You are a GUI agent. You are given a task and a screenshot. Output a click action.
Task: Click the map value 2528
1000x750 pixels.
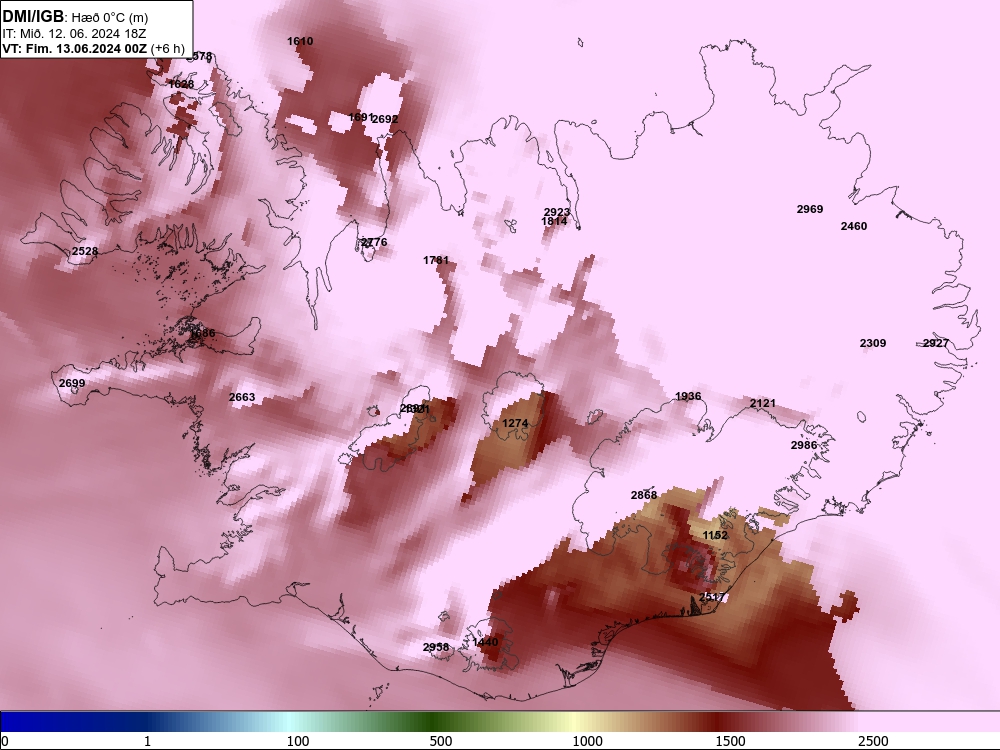[x=85, y=251]
